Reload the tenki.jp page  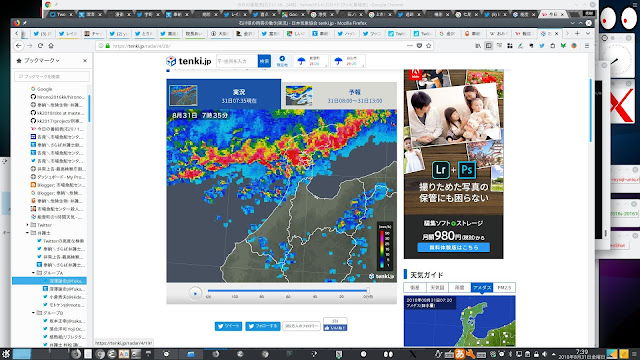40,46
